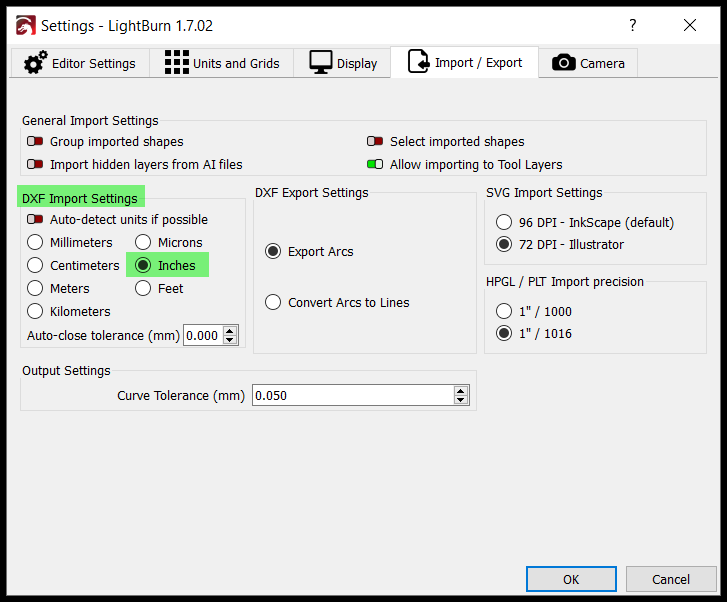727x602 pixels.
Task: Click the LightBurn dragon logo icon
Action: click(26, 26)
